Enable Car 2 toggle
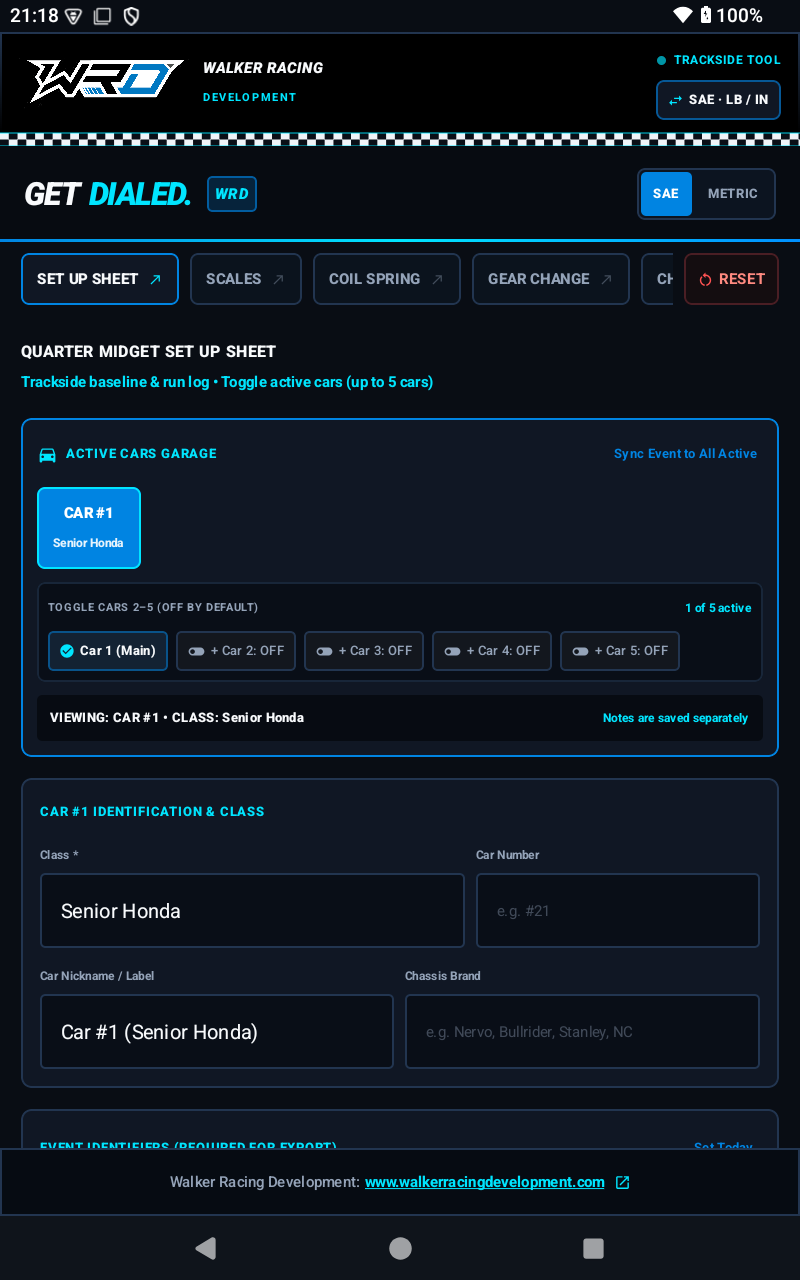This screenshot has height=1280, width=800. (236, 651)
